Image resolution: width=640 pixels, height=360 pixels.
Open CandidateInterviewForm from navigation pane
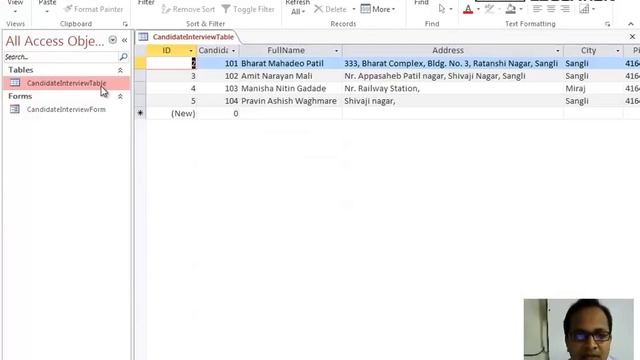point(66,109)
